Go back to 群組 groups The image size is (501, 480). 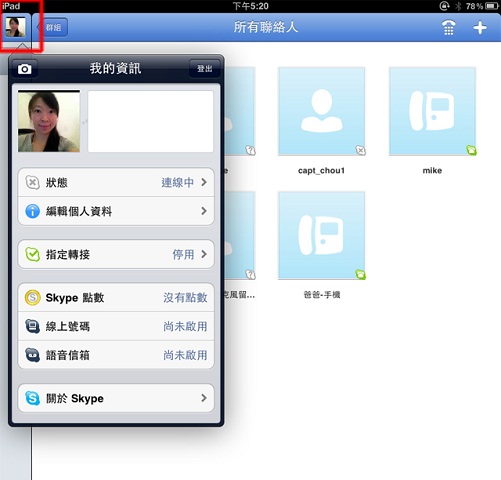[53, 27]
